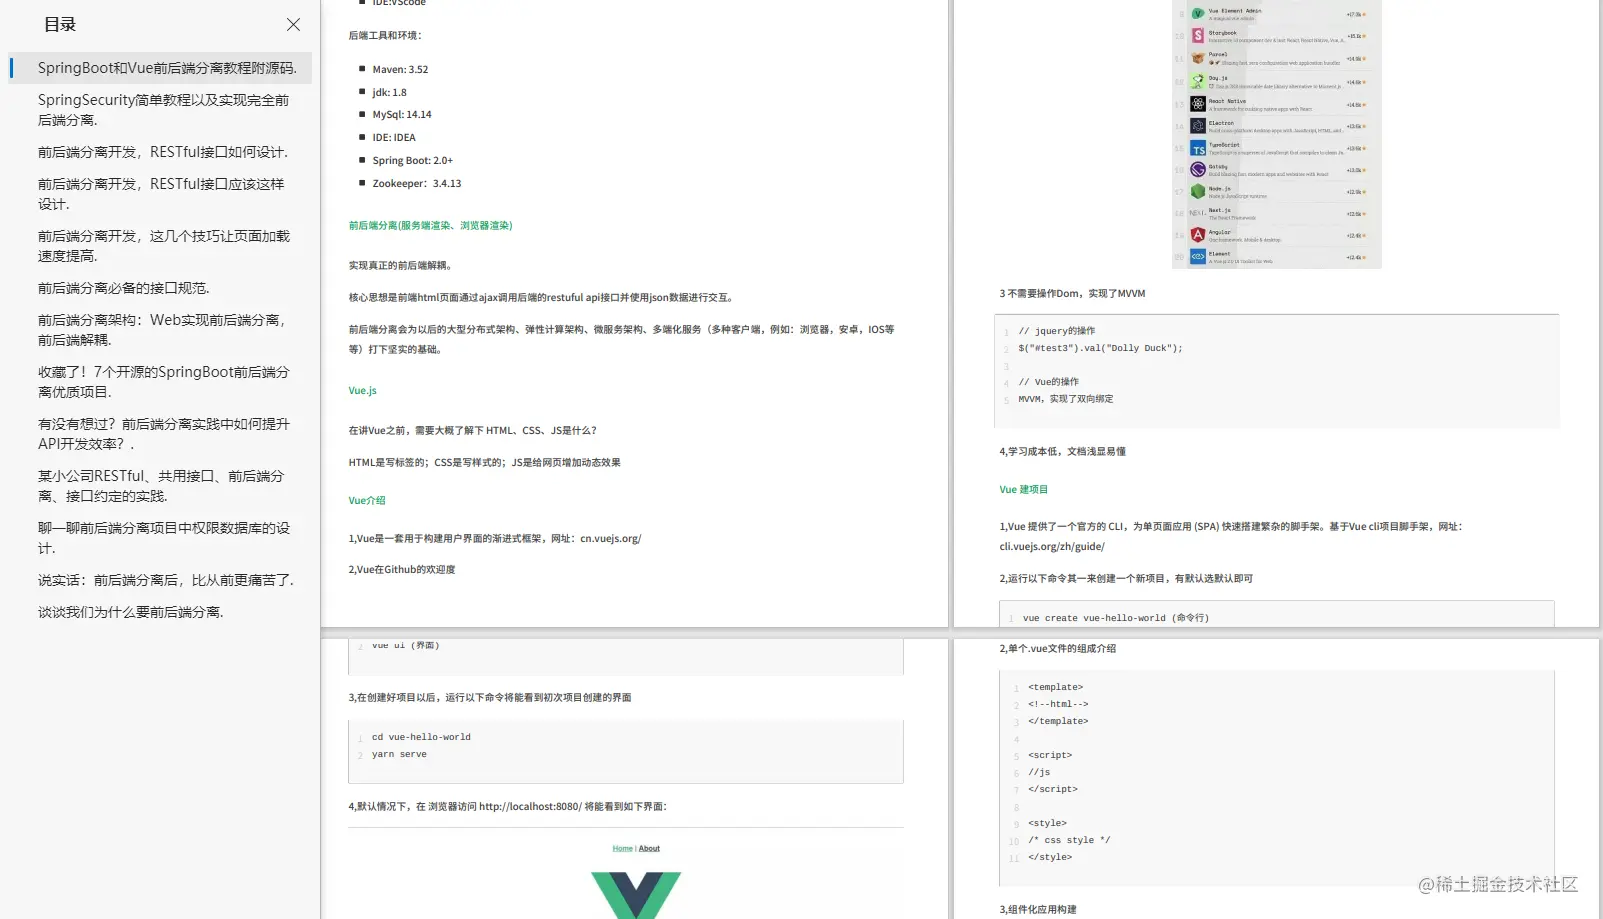
Task: Select 这几个技巧让页面加载速度提高 entry
Action: [163, 246]
